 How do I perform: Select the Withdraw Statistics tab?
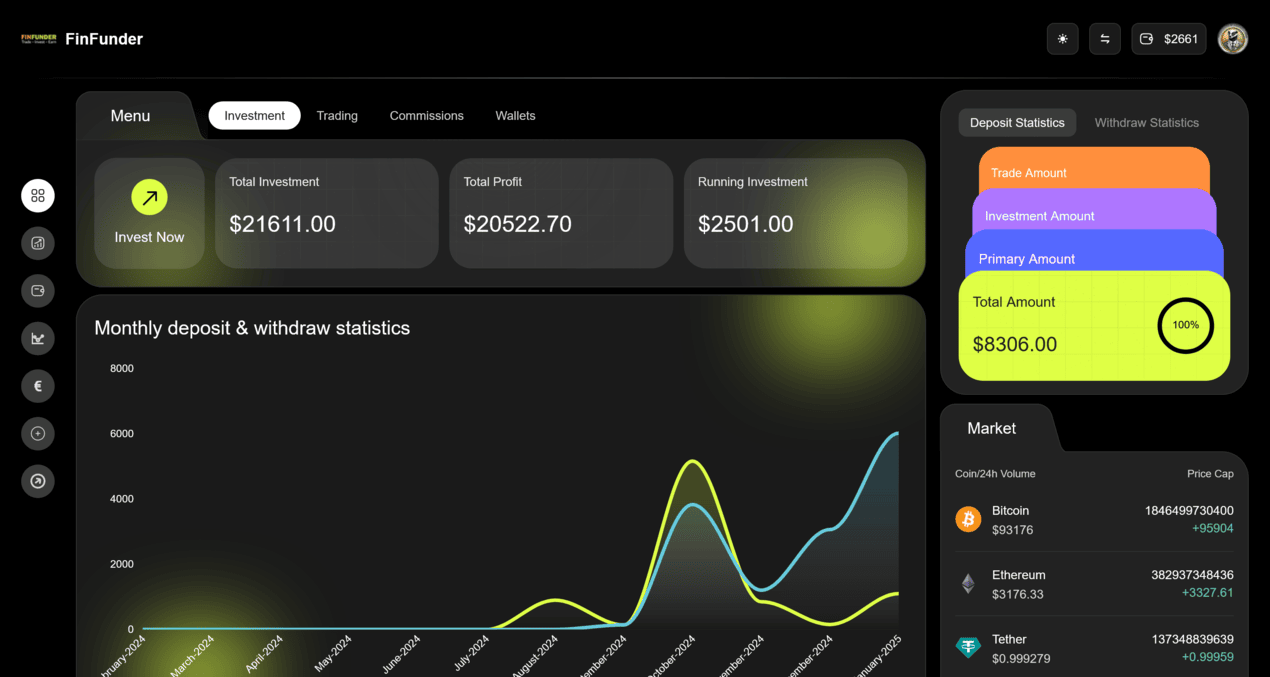(x=1146, y=123)
